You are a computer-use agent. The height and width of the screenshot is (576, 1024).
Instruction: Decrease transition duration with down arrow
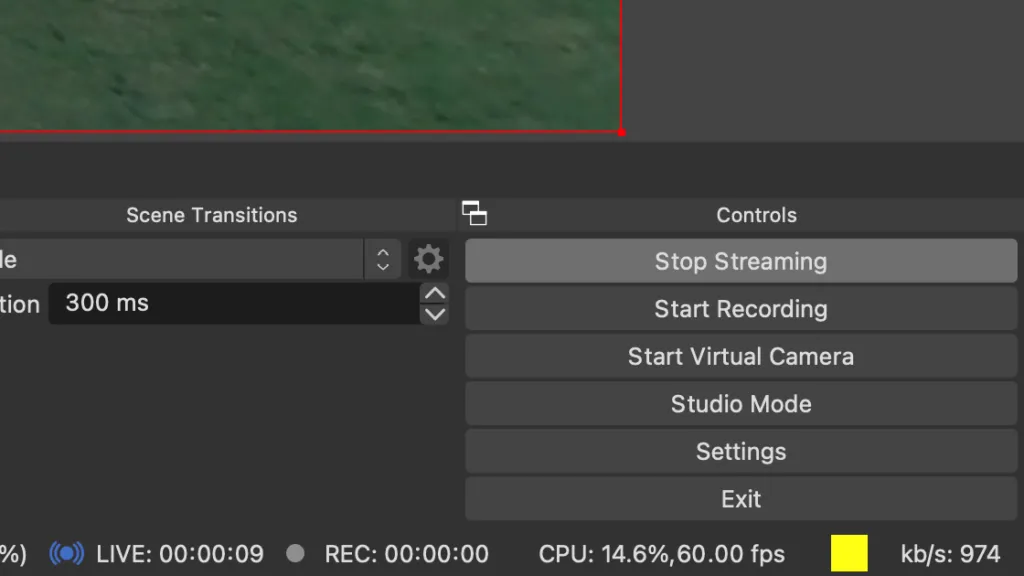(435, 314)
